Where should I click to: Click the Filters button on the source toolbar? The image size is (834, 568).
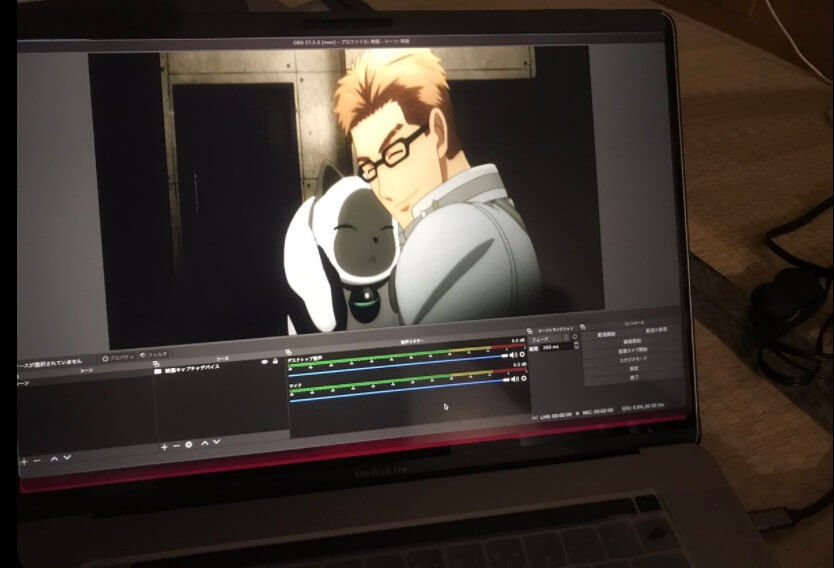(154, 355)
